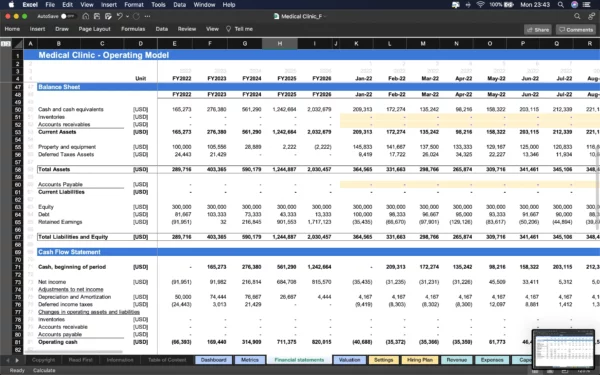The width and height of the screenshot is (600, 375).
Task: Switch to the Table of Content sheet tab
Action: click(x=167, y=360)
